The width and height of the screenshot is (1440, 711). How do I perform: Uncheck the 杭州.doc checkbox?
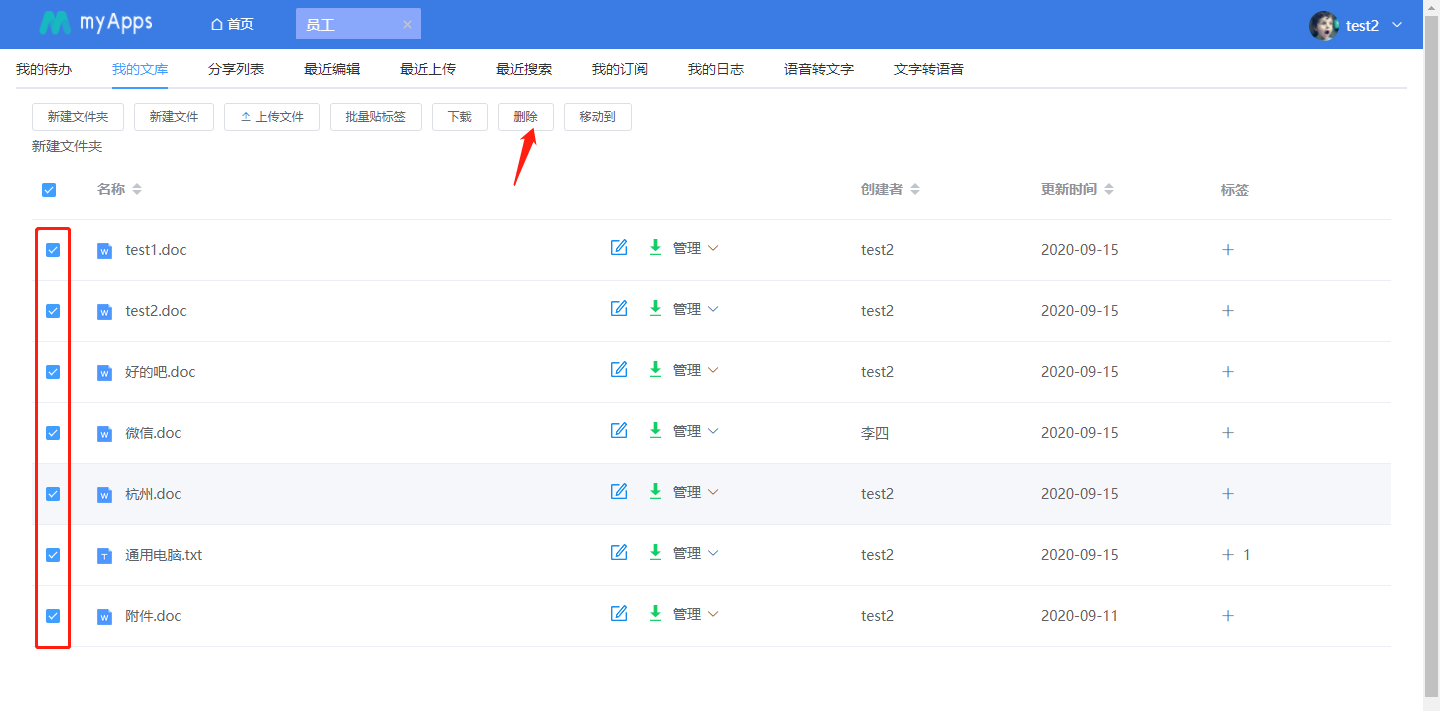click(53, 494)
